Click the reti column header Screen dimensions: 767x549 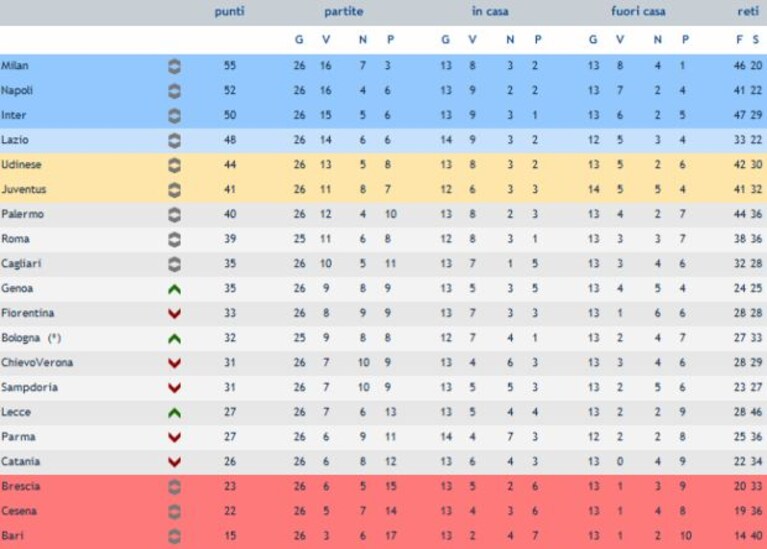(748, 12)
